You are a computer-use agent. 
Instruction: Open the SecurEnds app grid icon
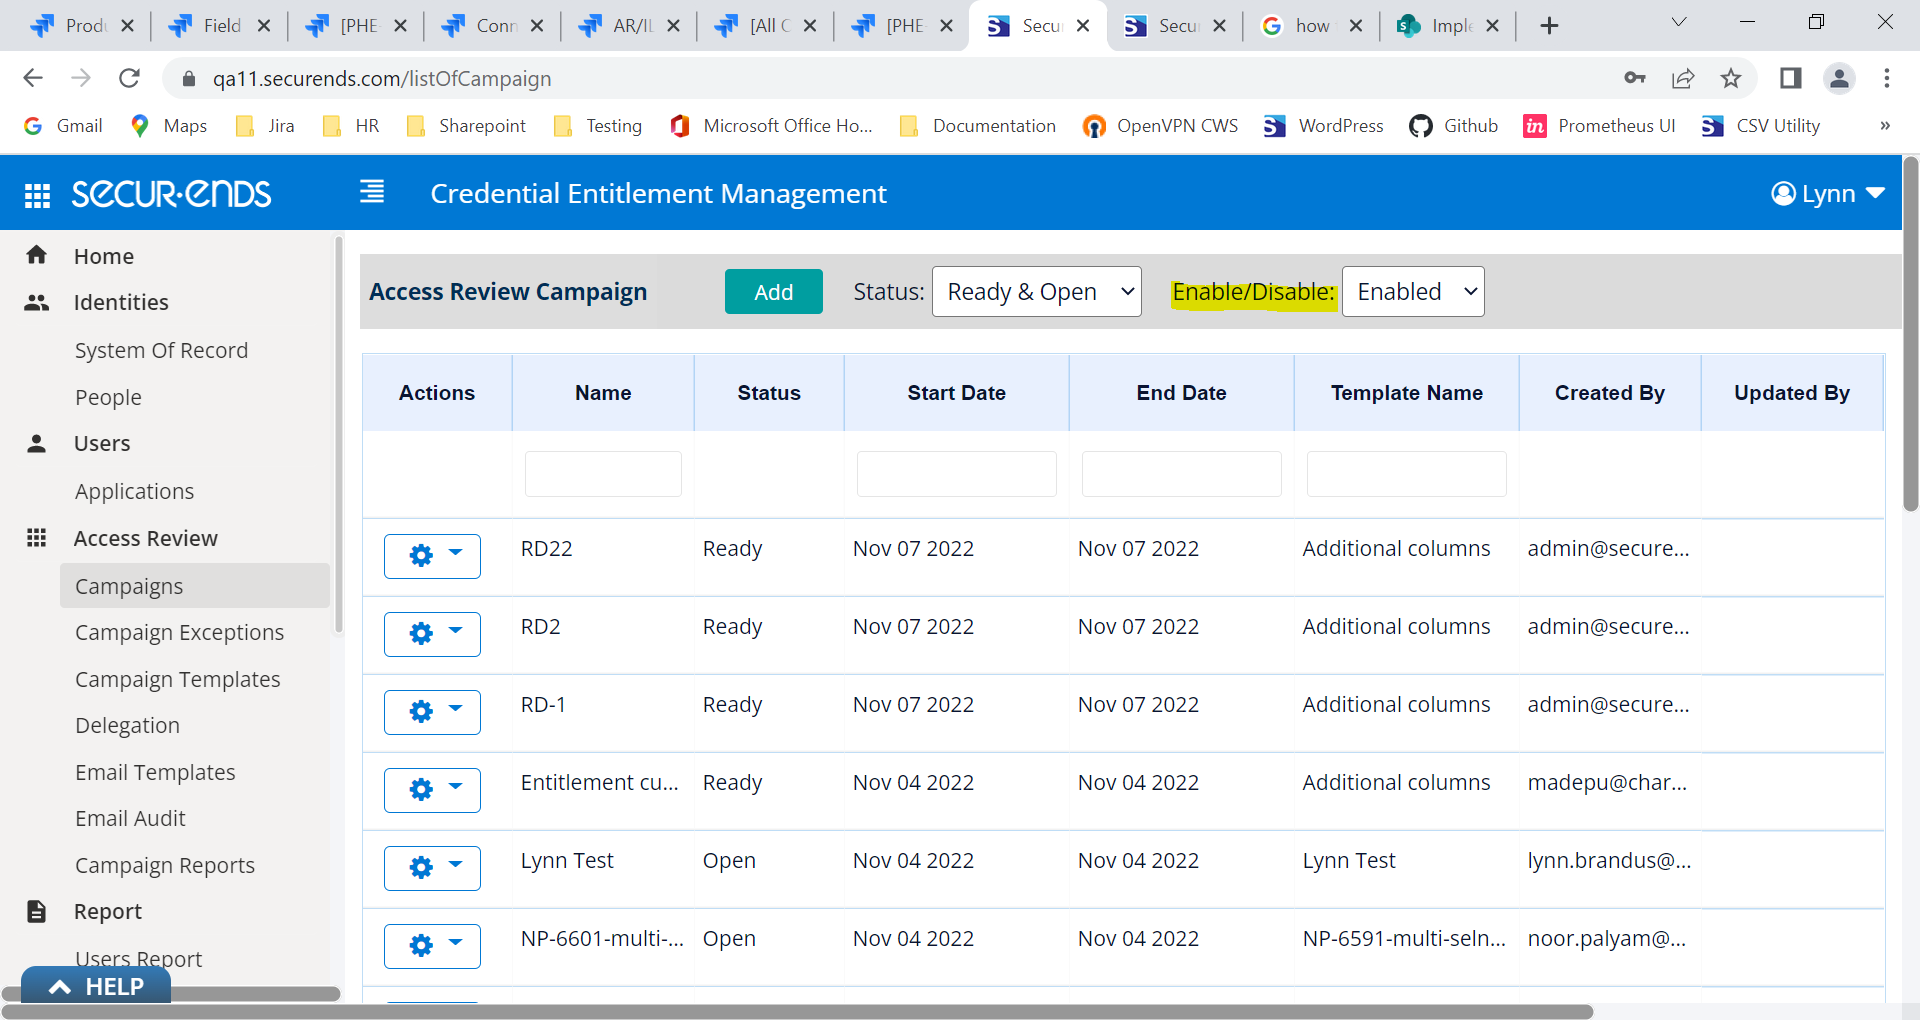[x=37, y=193]
